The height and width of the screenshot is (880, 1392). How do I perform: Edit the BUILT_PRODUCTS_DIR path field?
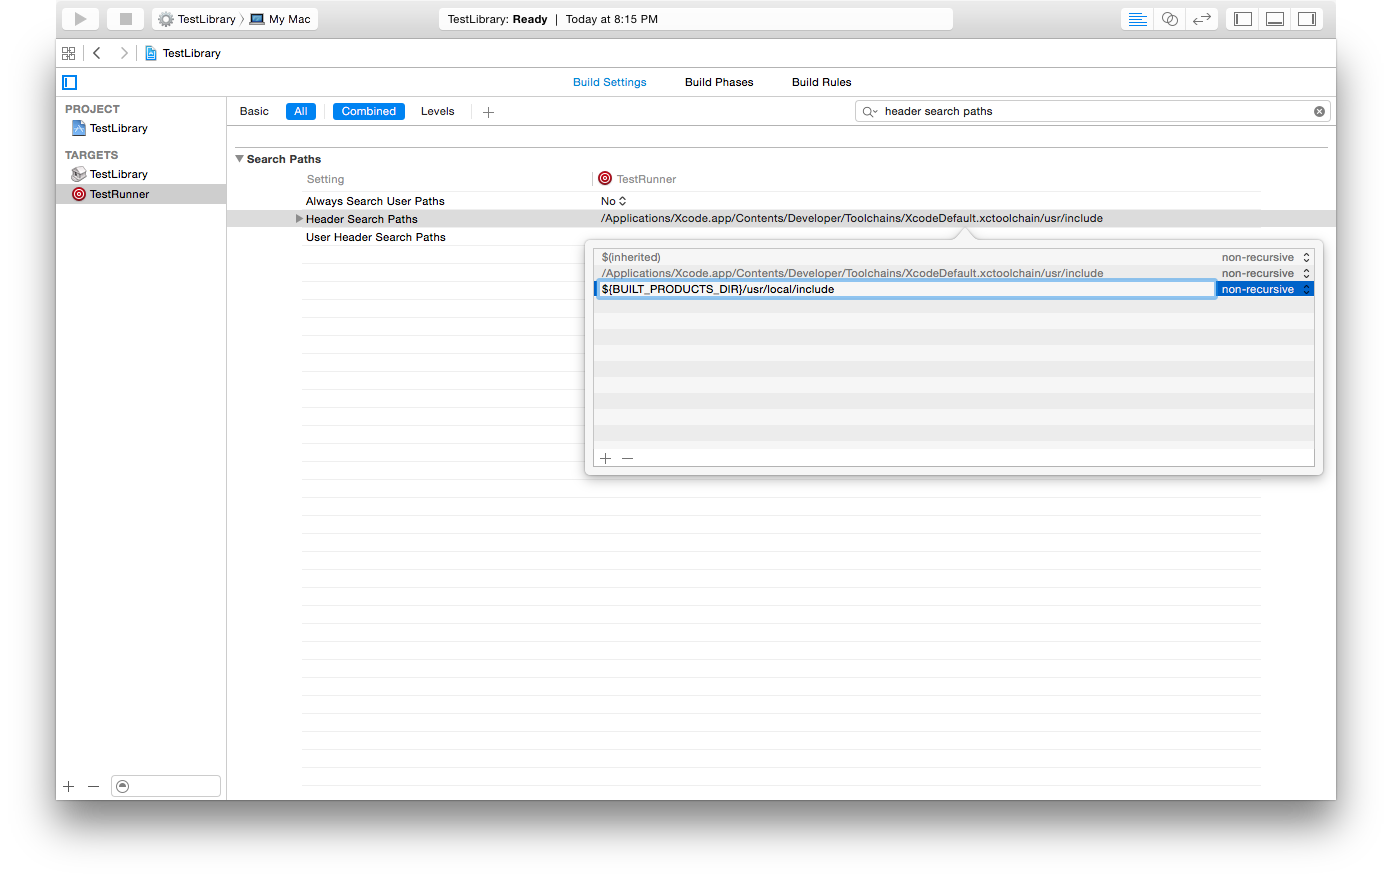coord(906,289)
